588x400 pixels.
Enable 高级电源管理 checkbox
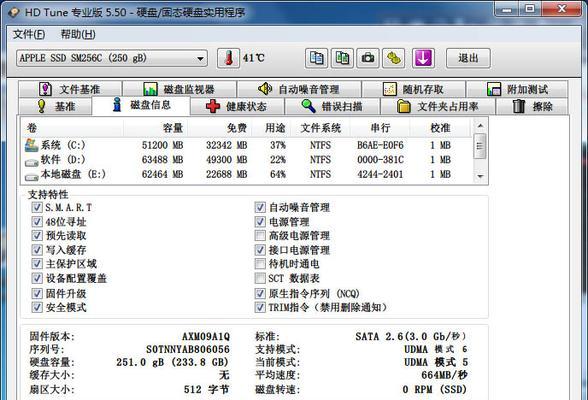pos(260,235)
